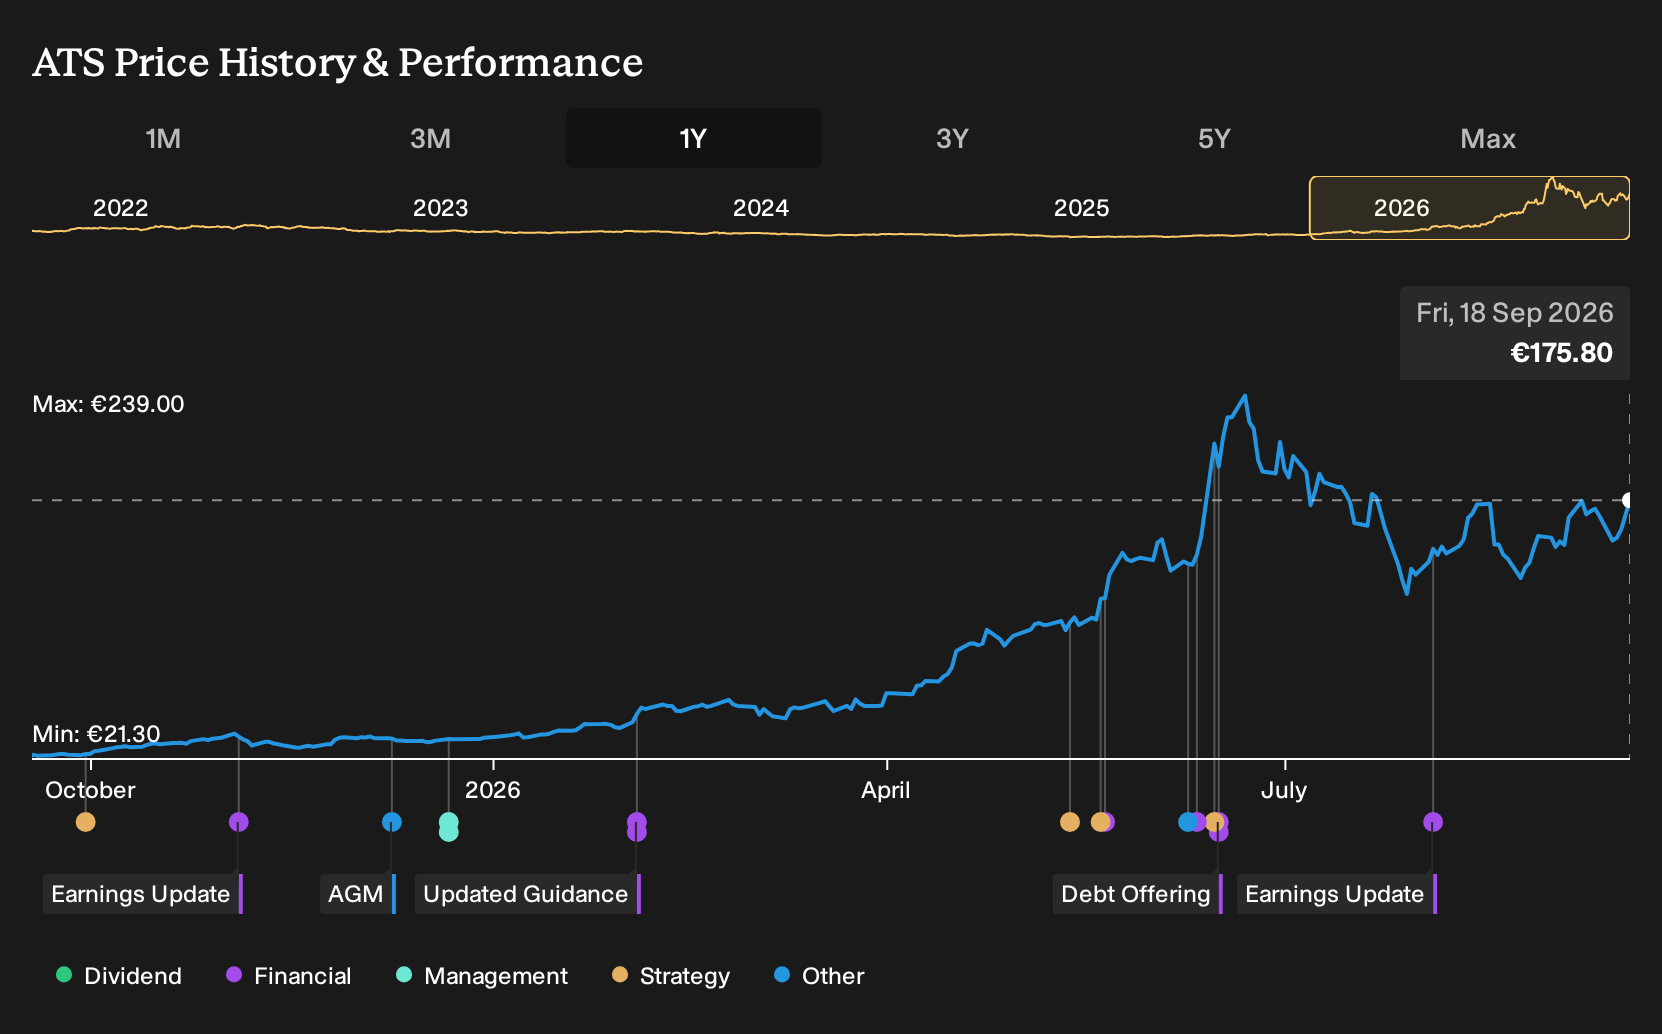This screenshot has height=1034, width=1662.
Task: Toggle Management events in legend
Action: pos(482,976)
